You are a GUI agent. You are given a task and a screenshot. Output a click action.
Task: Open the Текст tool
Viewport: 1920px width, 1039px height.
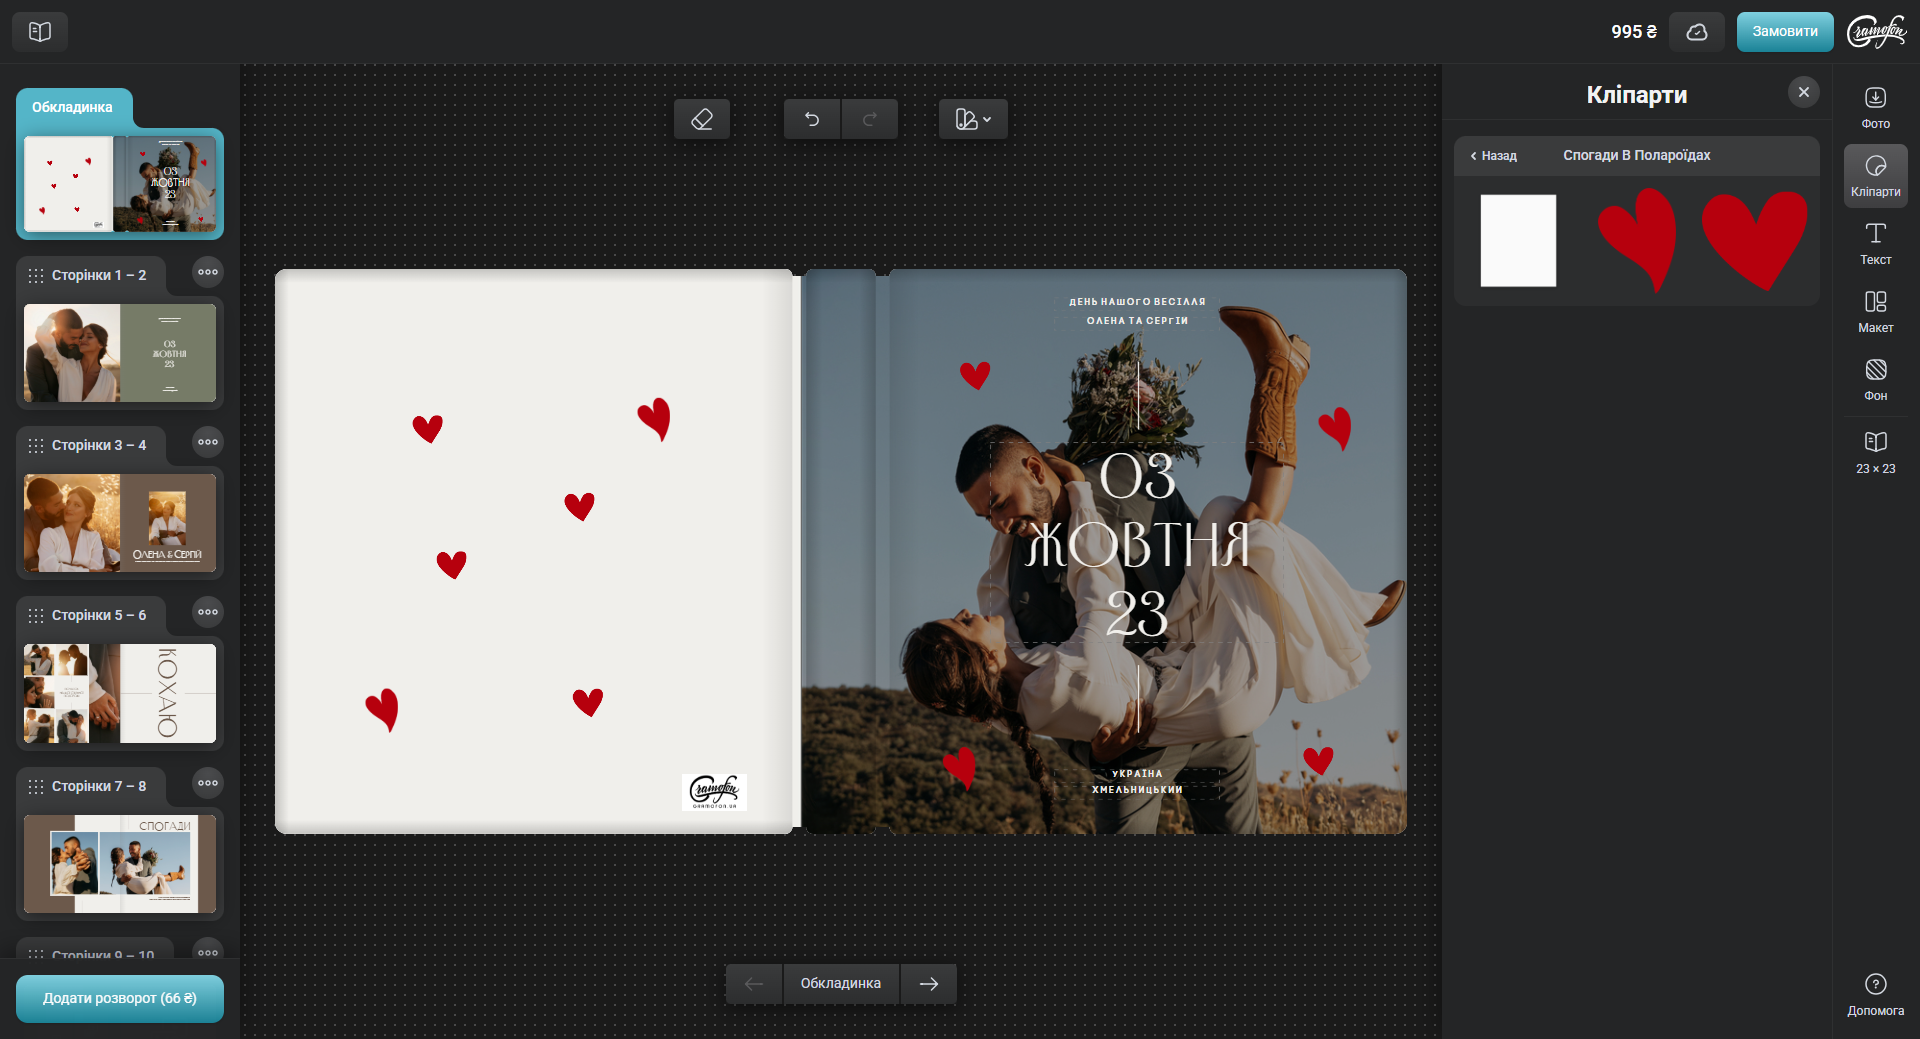point(1875,243)
